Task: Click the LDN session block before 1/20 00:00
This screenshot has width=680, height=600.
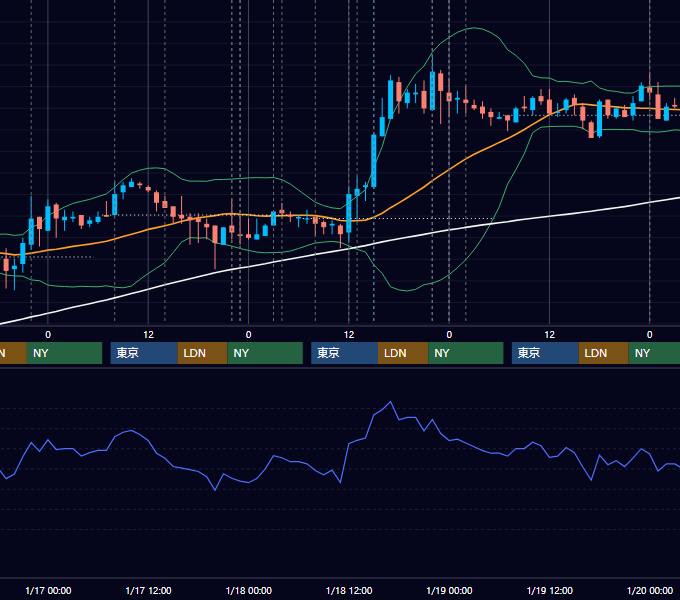Action: coord(604,353)
